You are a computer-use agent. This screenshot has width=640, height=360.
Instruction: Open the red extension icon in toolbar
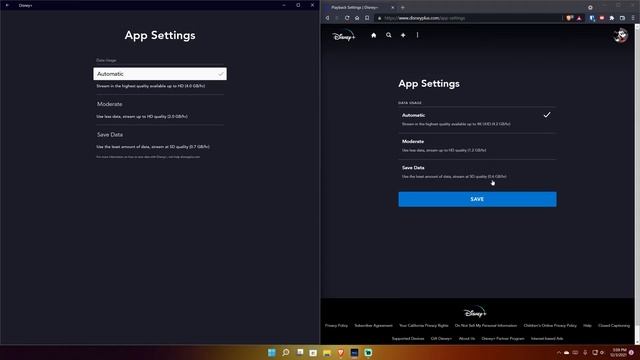(x=602, y=18)
